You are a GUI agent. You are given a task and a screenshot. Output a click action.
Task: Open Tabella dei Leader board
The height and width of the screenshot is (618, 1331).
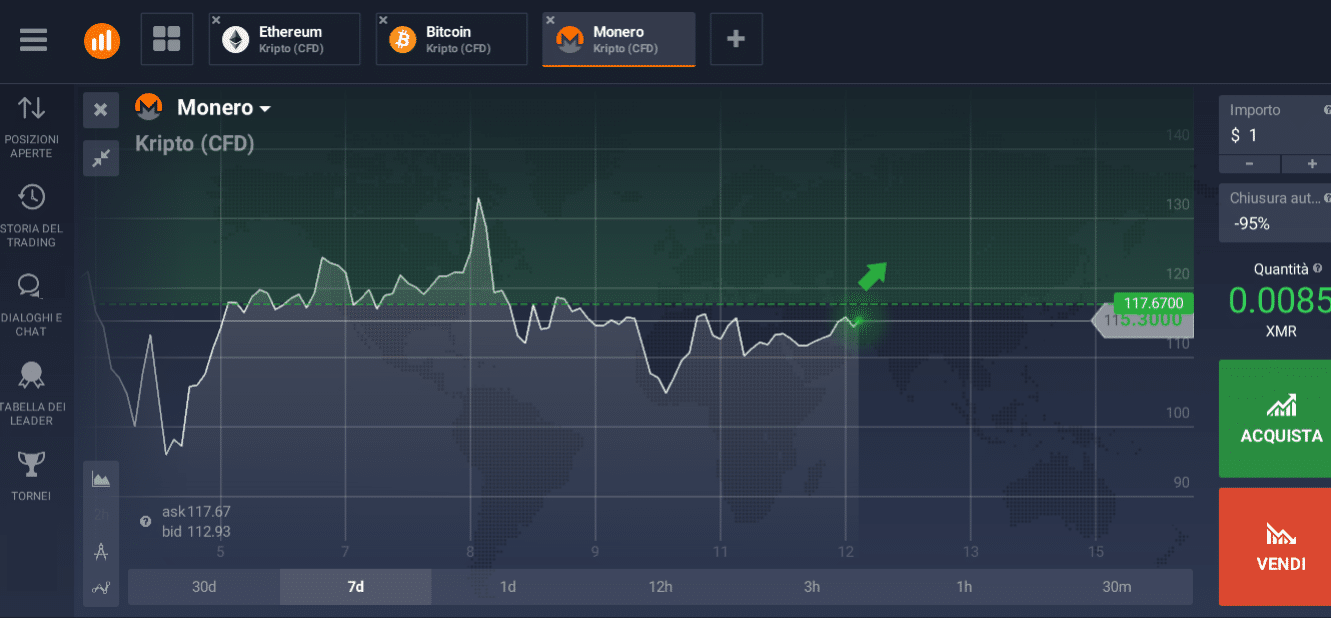click(32, 392)
